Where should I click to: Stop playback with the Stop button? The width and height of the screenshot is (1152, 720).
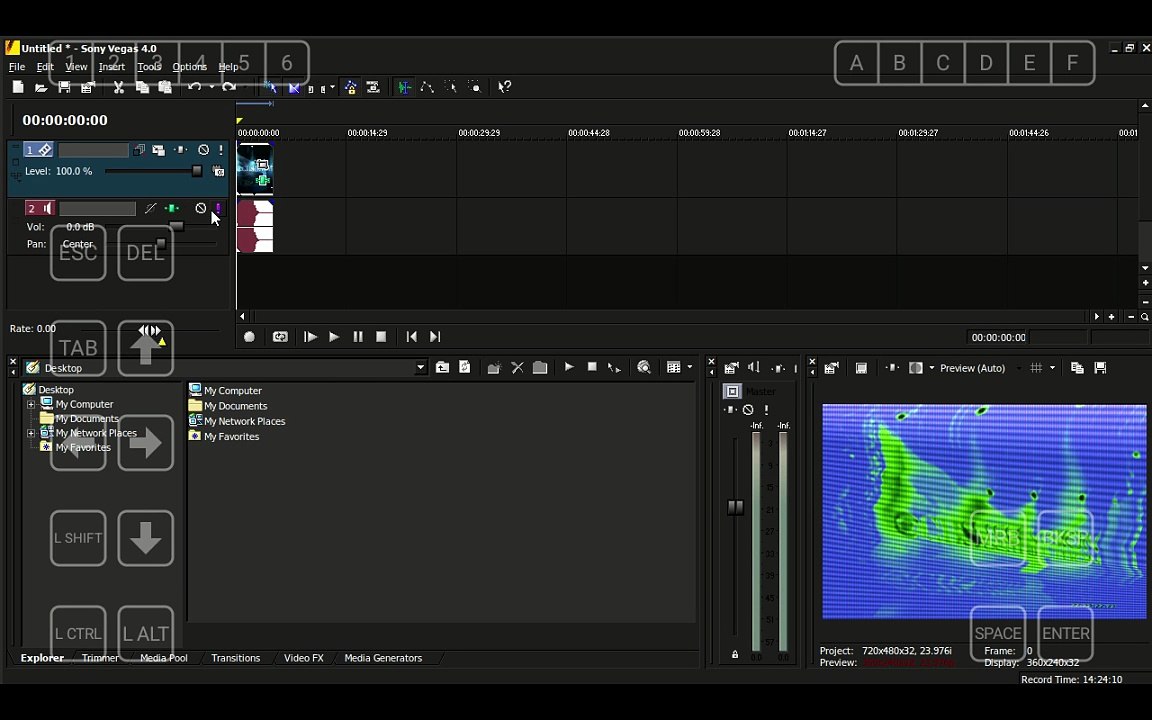[381, 336]
